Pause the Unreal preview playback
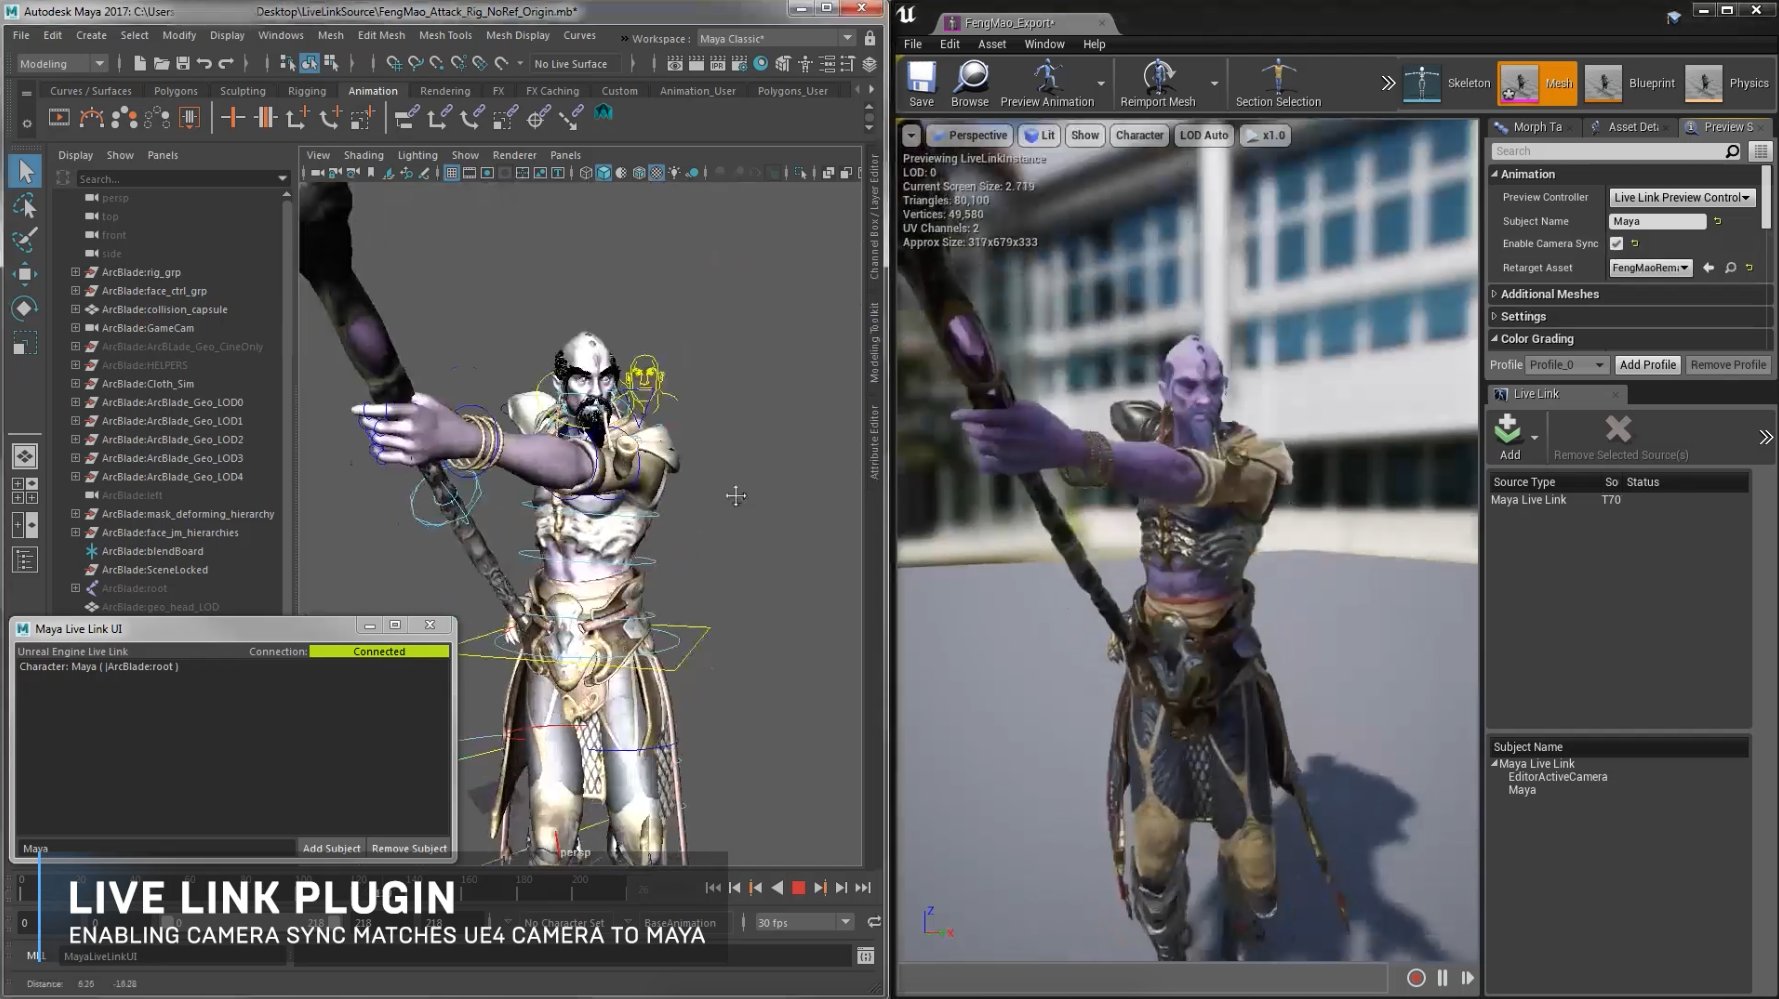This screenshot has width=1779, height=999. [x=1442, y=978]
